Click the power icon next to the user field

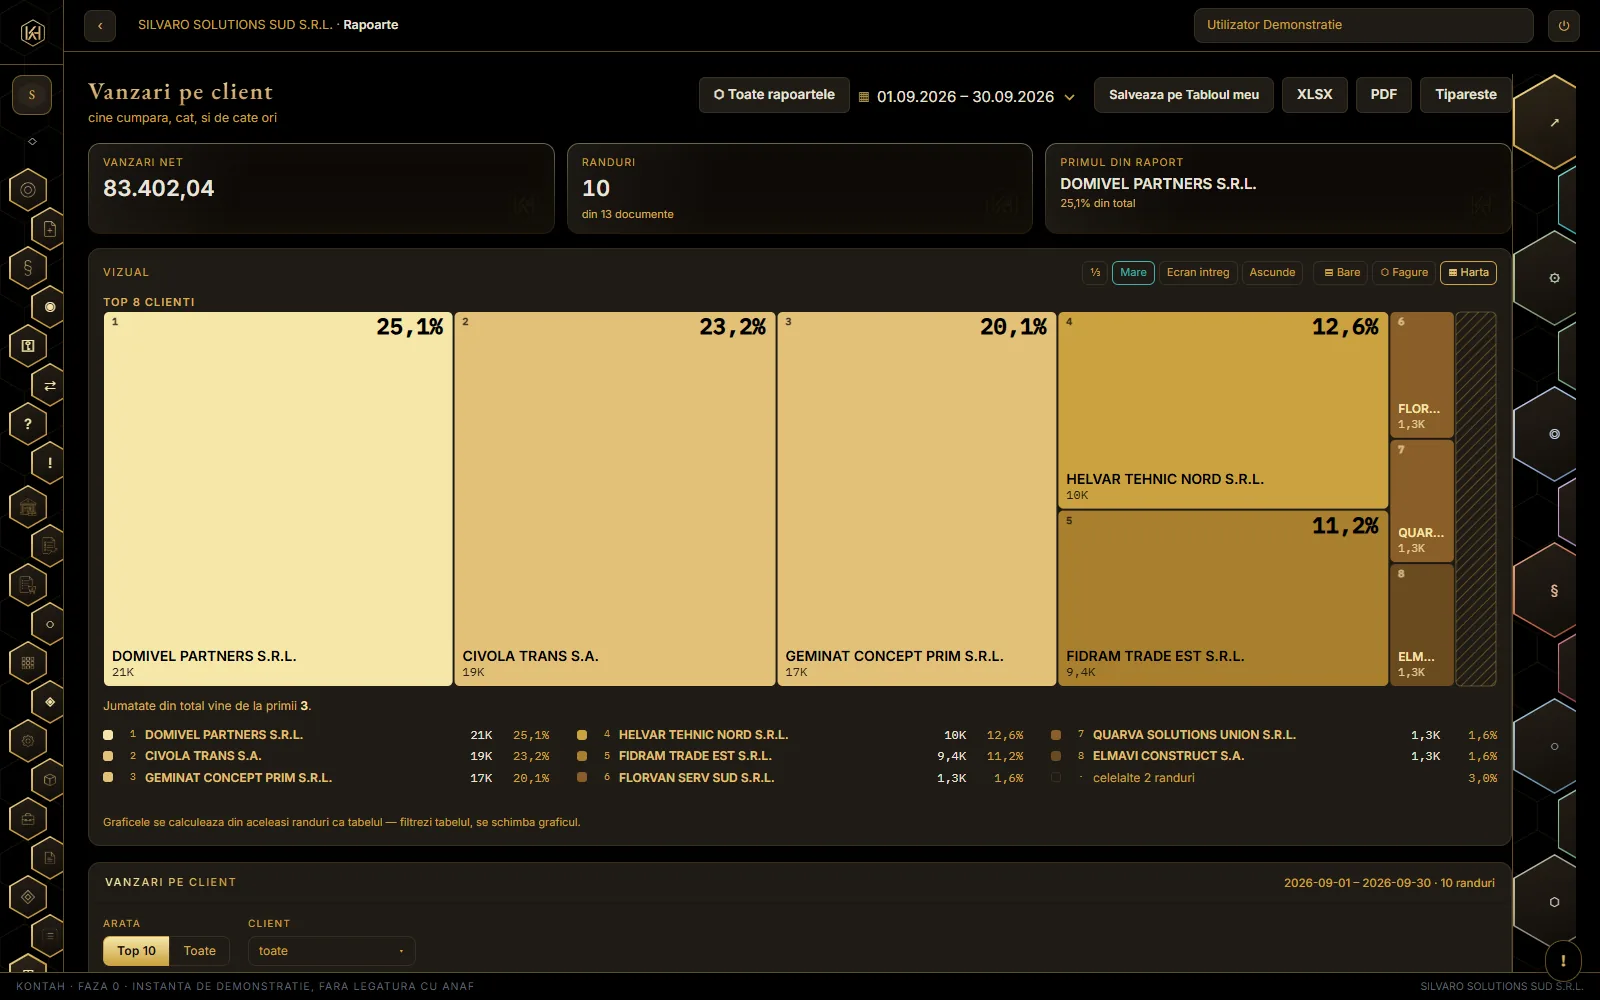point(1563,25)
